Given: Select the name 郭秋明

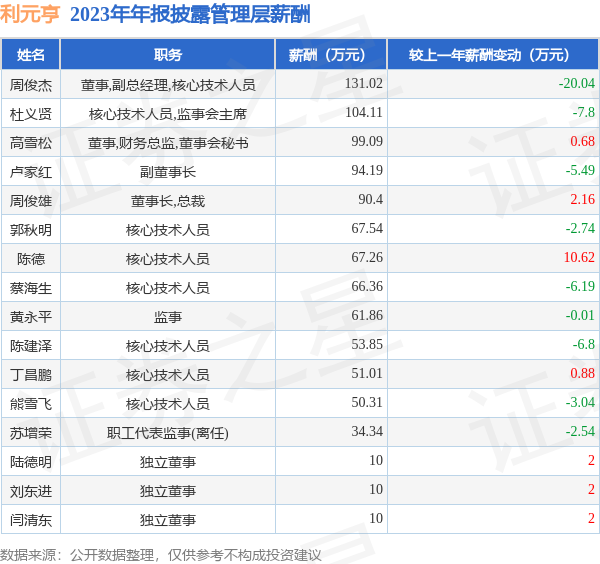Looking at the screenshot, I should tap(31, 230).
